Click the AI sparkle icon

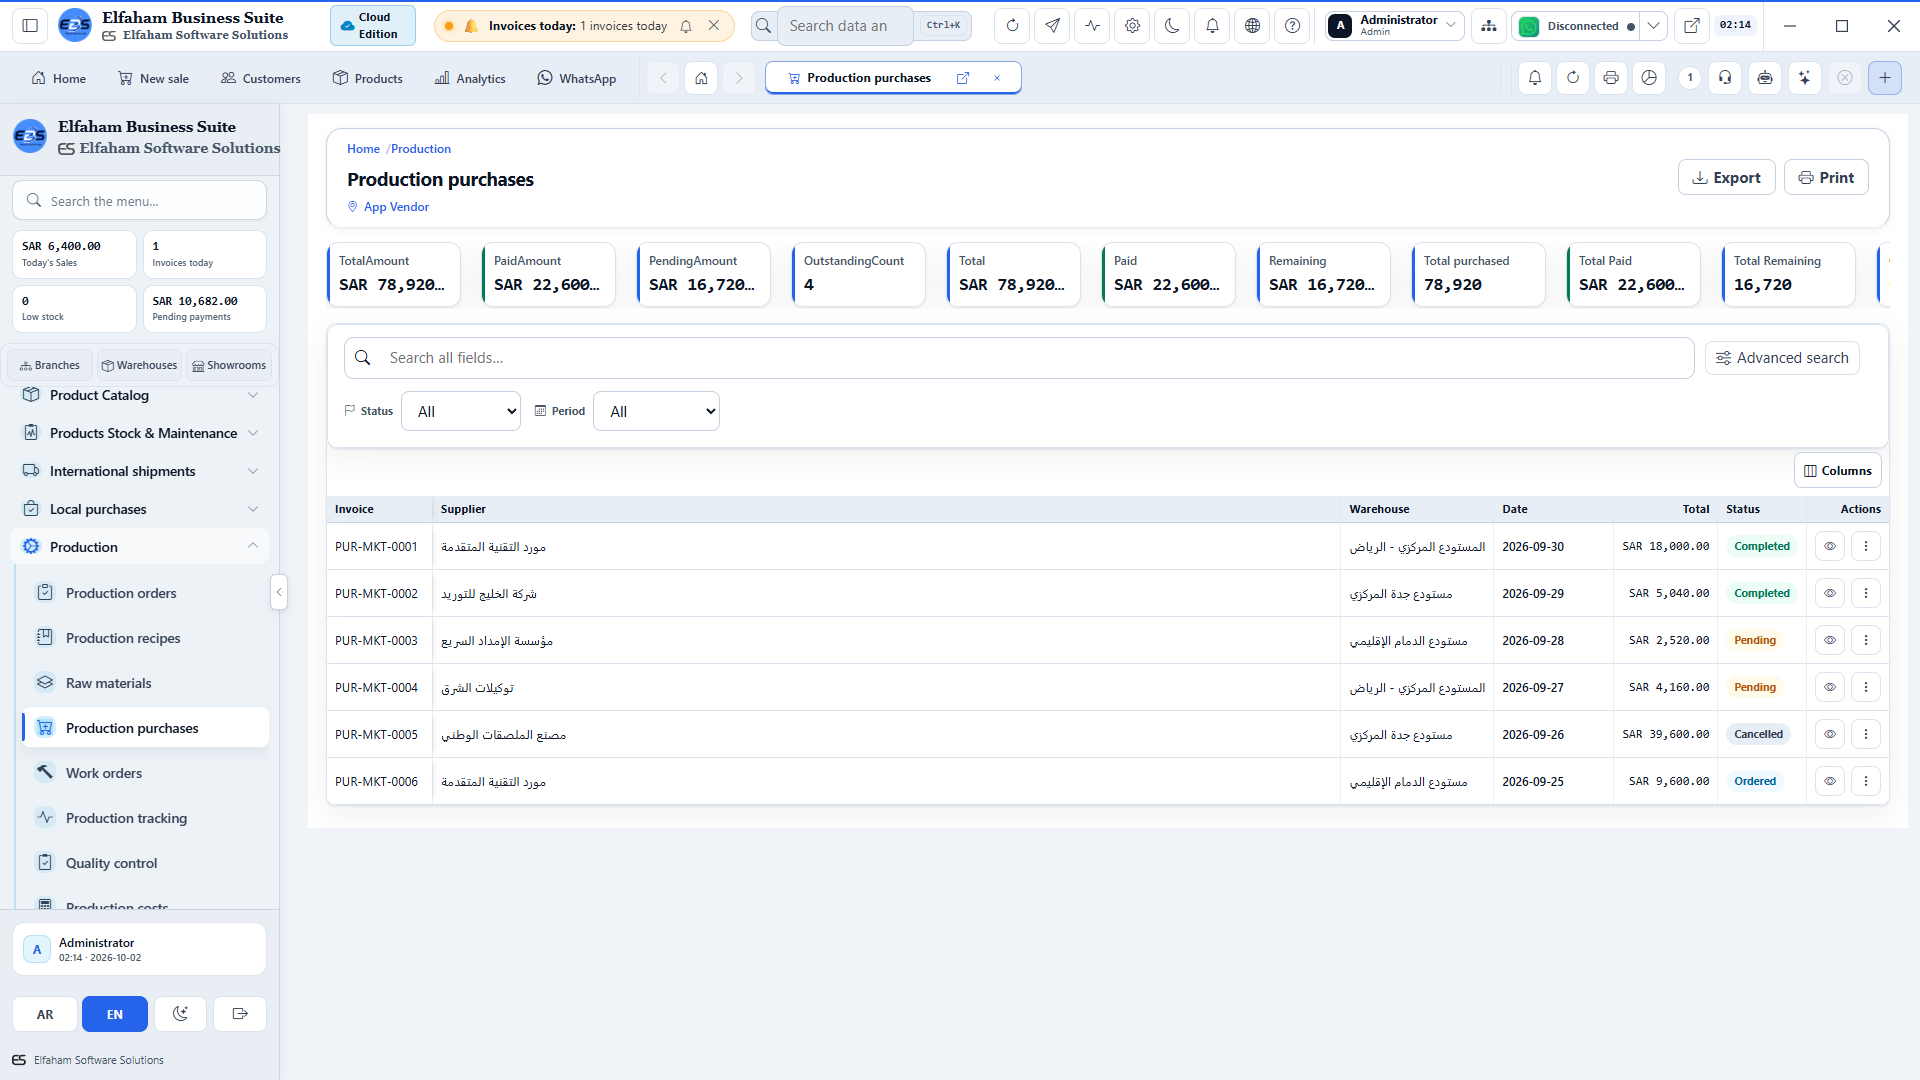coord(1804,78)
